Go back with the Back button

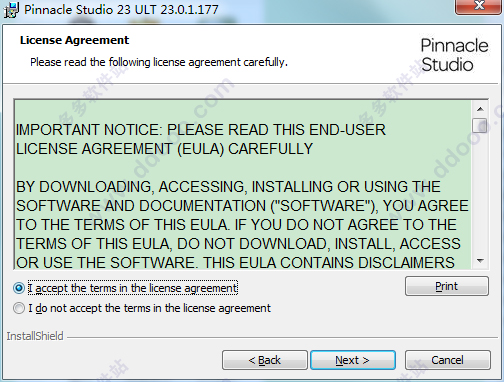pos(265,360)
